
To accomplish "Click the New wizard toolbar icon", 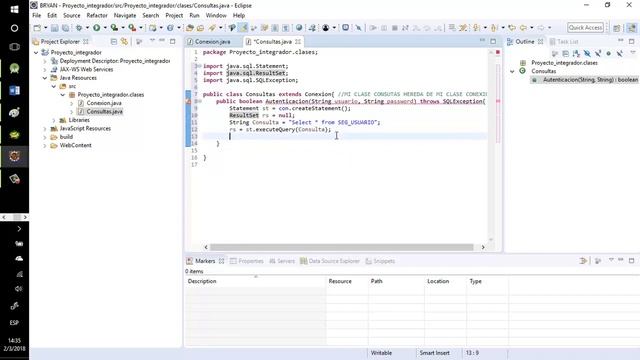I will pos(37,28).
